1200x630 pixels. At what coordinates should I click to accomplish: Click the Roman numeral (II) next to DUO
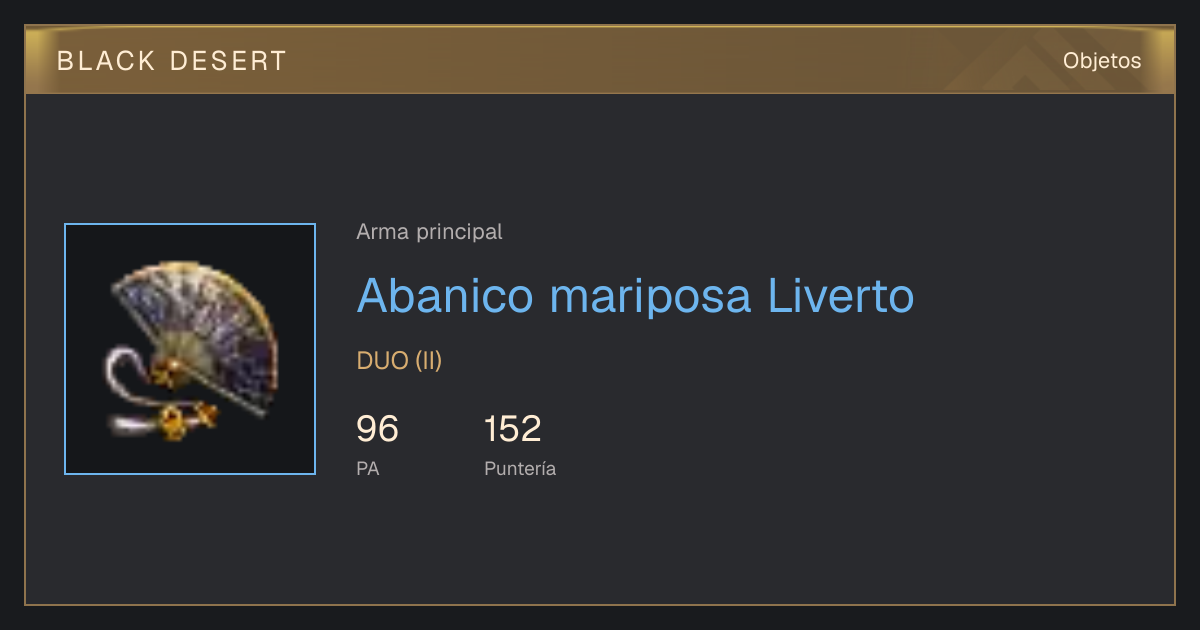428,361
